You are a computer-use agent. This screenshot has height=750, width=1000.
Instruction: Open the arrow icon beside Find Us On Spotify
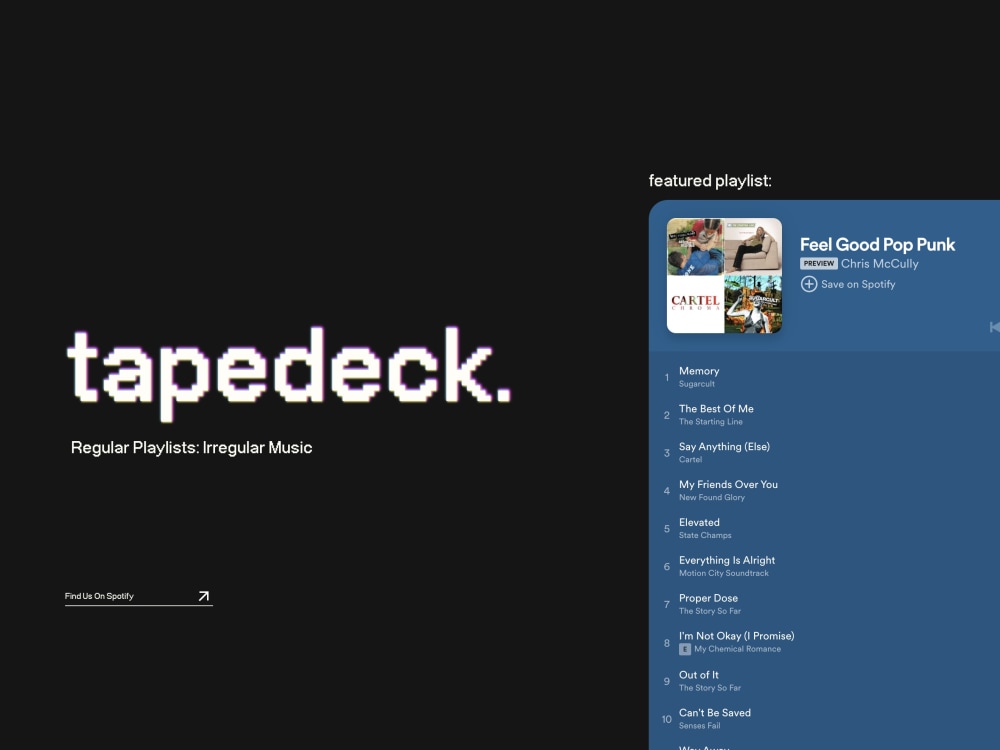tap(203, 596)
